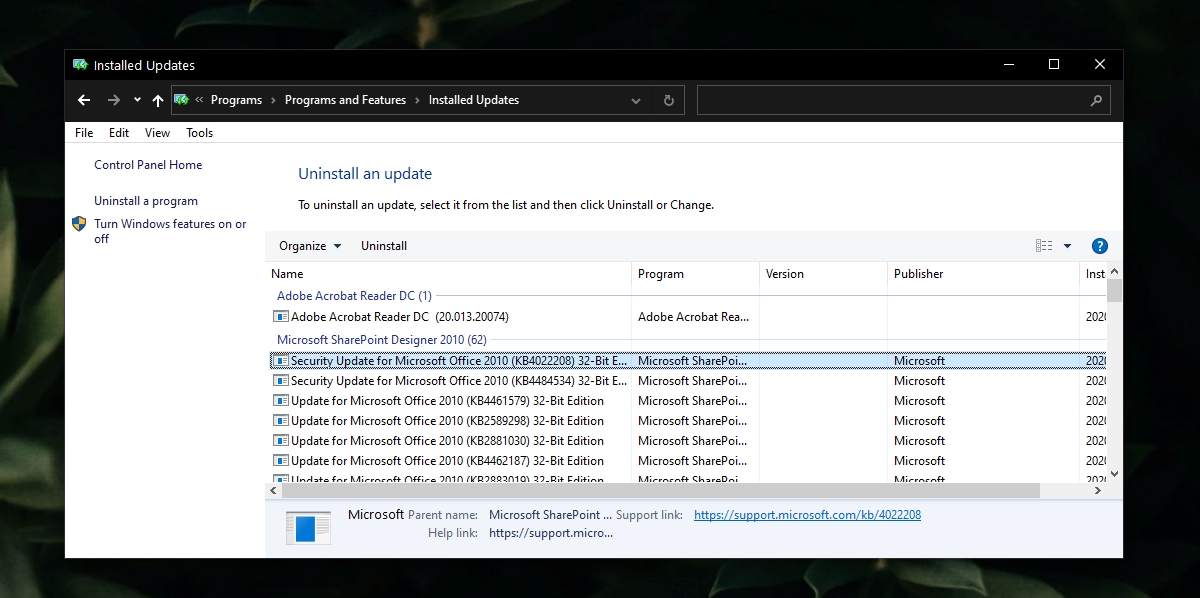
Task: Select Security Update KB4484534 row
Action: click(687, 381)
